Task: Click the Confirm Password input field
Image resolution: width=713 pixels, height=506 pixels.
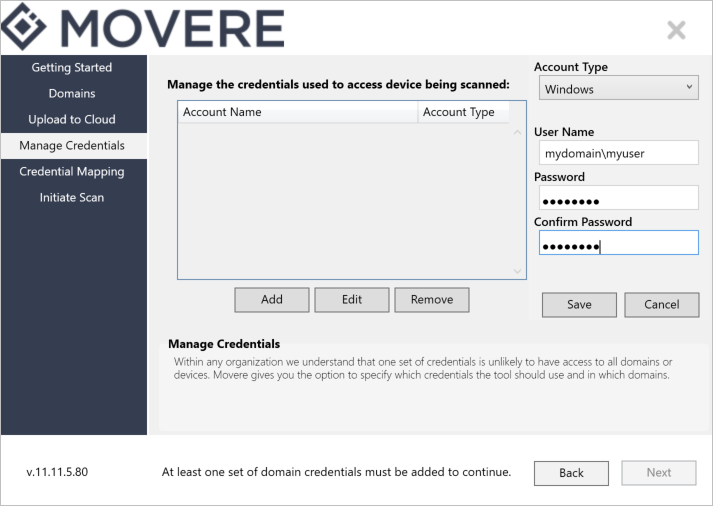Action: click(x=618, y=242)
